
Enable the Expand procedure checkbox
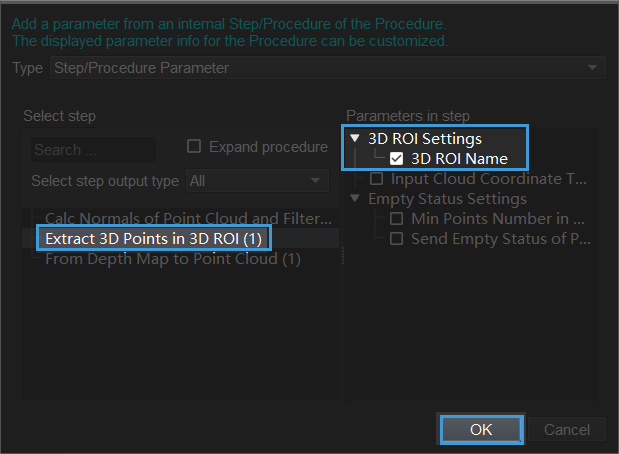[x=195, y=147]
